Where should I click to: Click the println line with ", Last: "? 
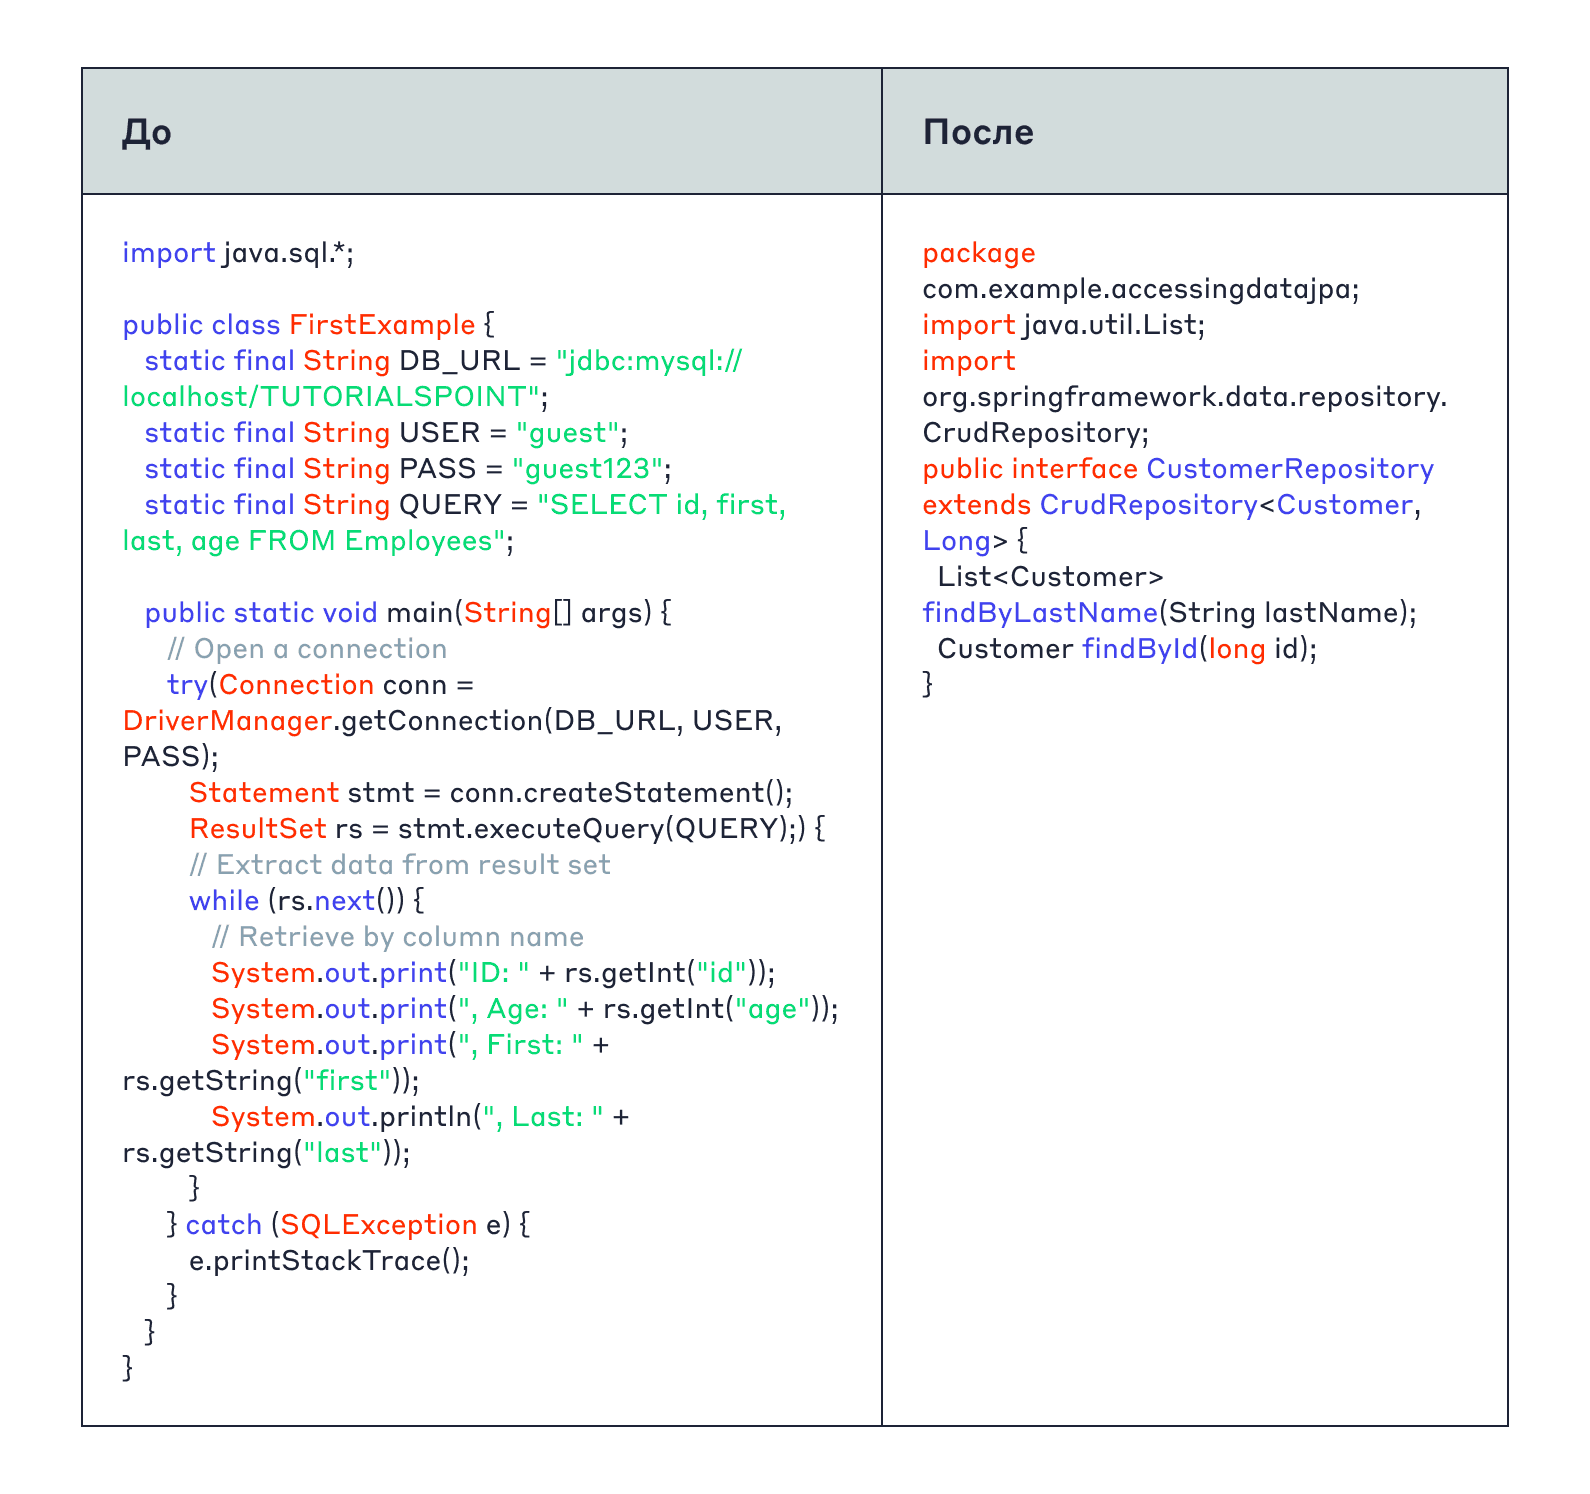point(420,1117)
